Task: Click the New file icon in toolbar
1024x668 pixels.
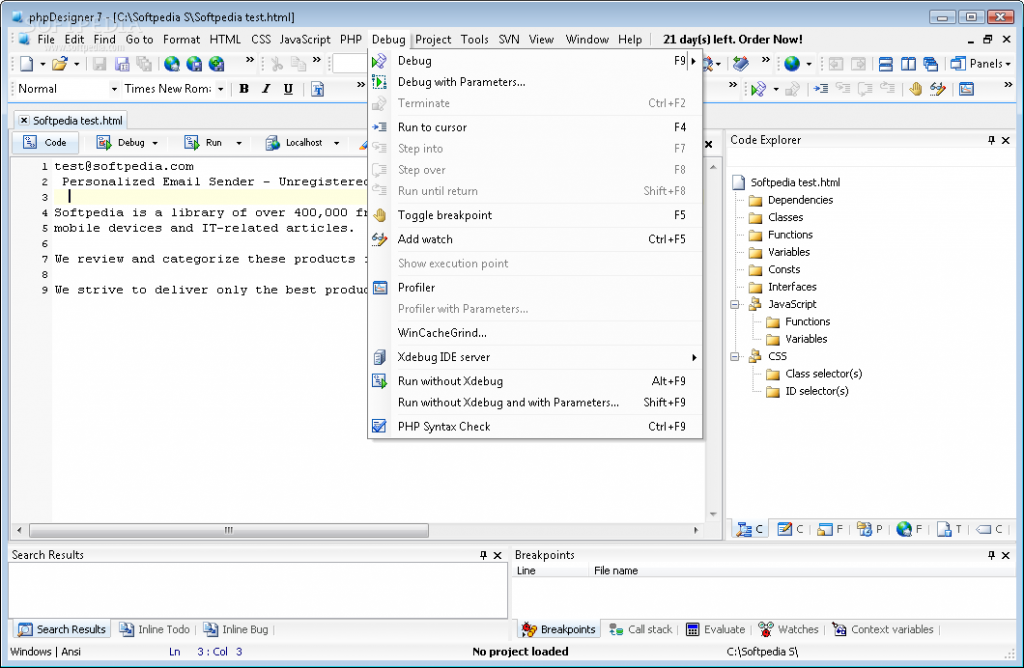Action: pyautogui.click(x=26, y=64)
